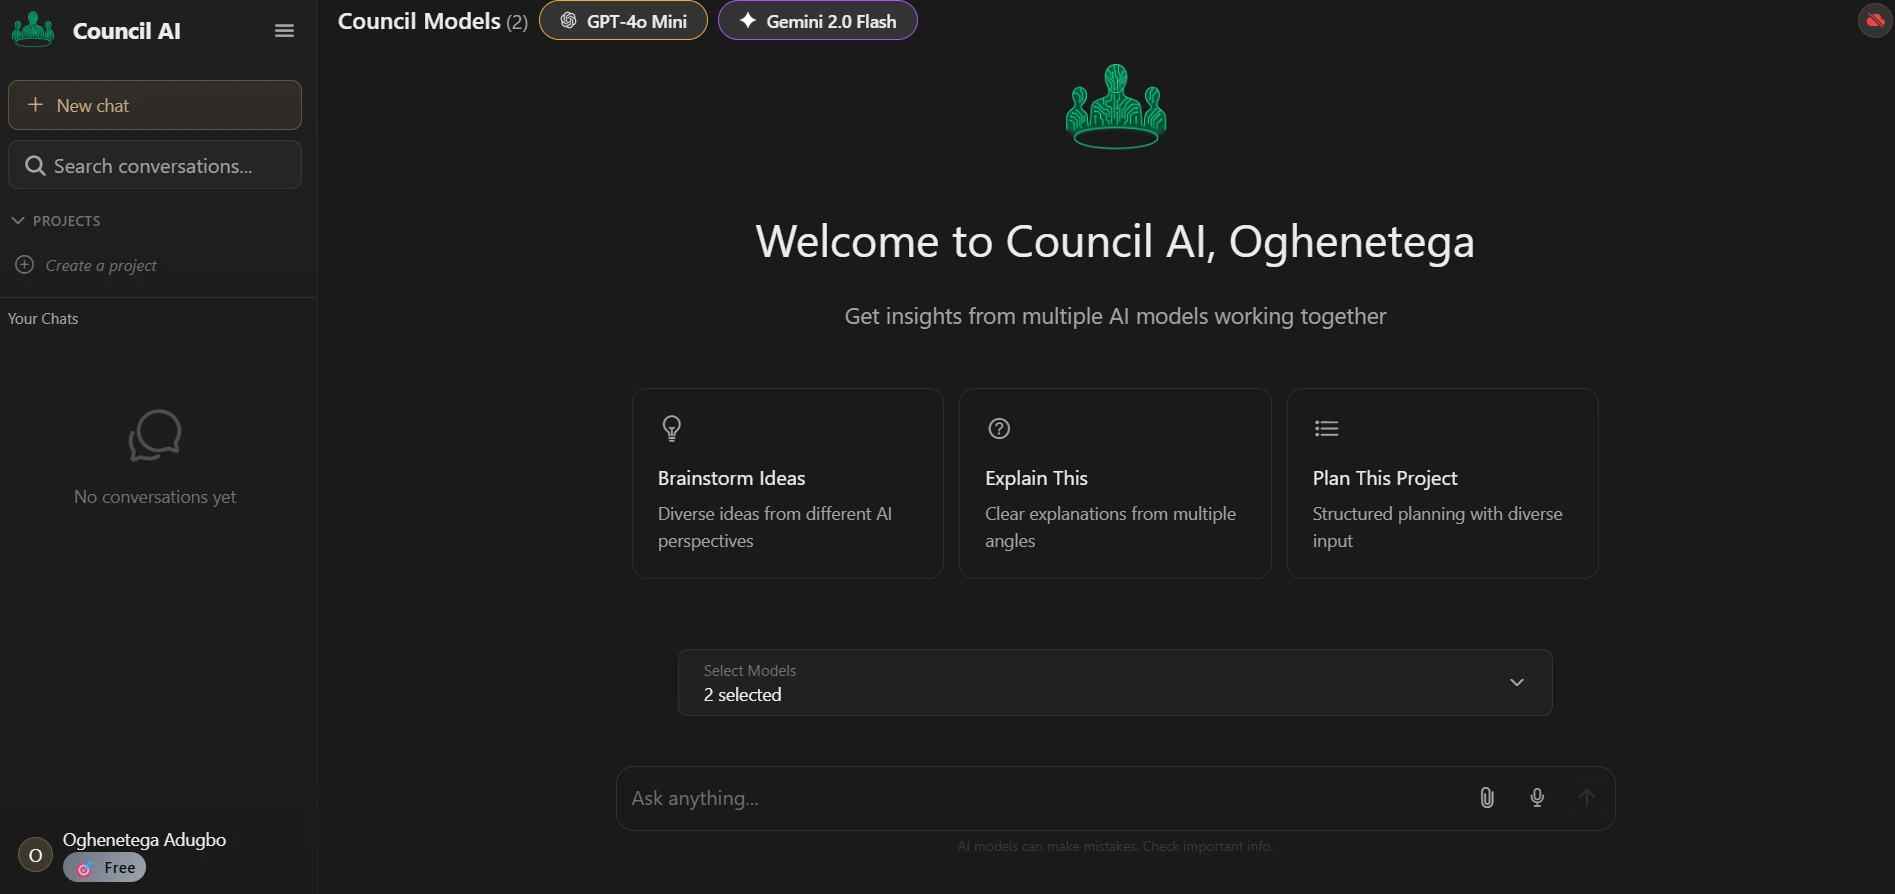Viewport: 1895px width, 894px height.
Task: Start a New chat
Action: click(x=155, y=105)
